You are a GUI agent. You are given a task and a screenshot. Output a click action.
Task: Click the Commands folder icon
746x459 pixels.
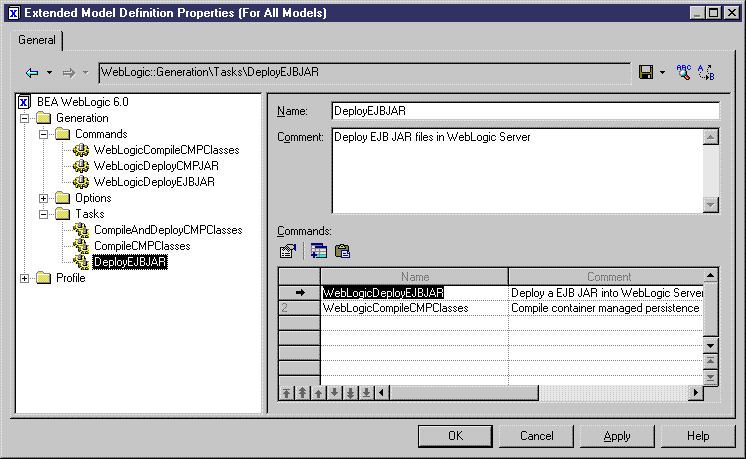(x=62, y=134)
